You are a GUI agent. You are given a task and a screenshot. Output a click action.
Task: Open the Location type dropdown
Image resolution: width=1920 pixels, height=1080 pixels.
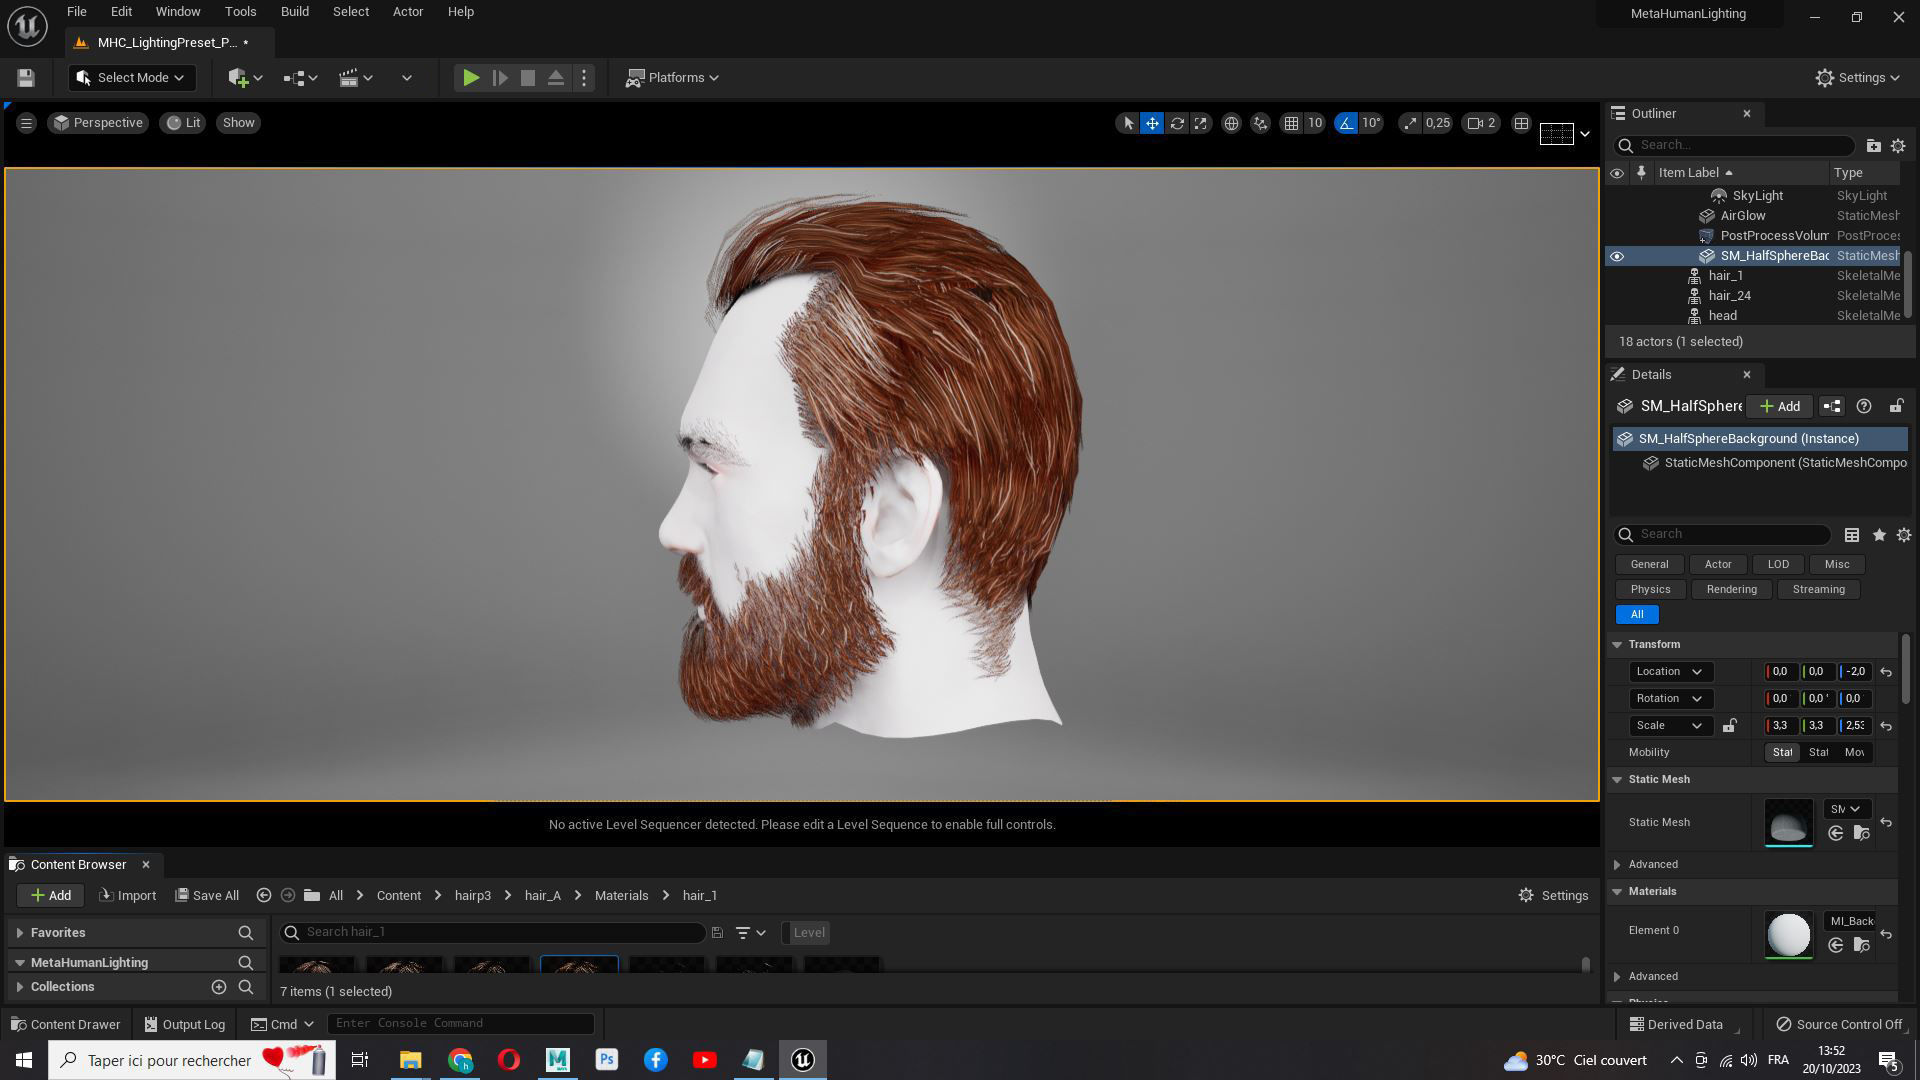point(1671,672)
